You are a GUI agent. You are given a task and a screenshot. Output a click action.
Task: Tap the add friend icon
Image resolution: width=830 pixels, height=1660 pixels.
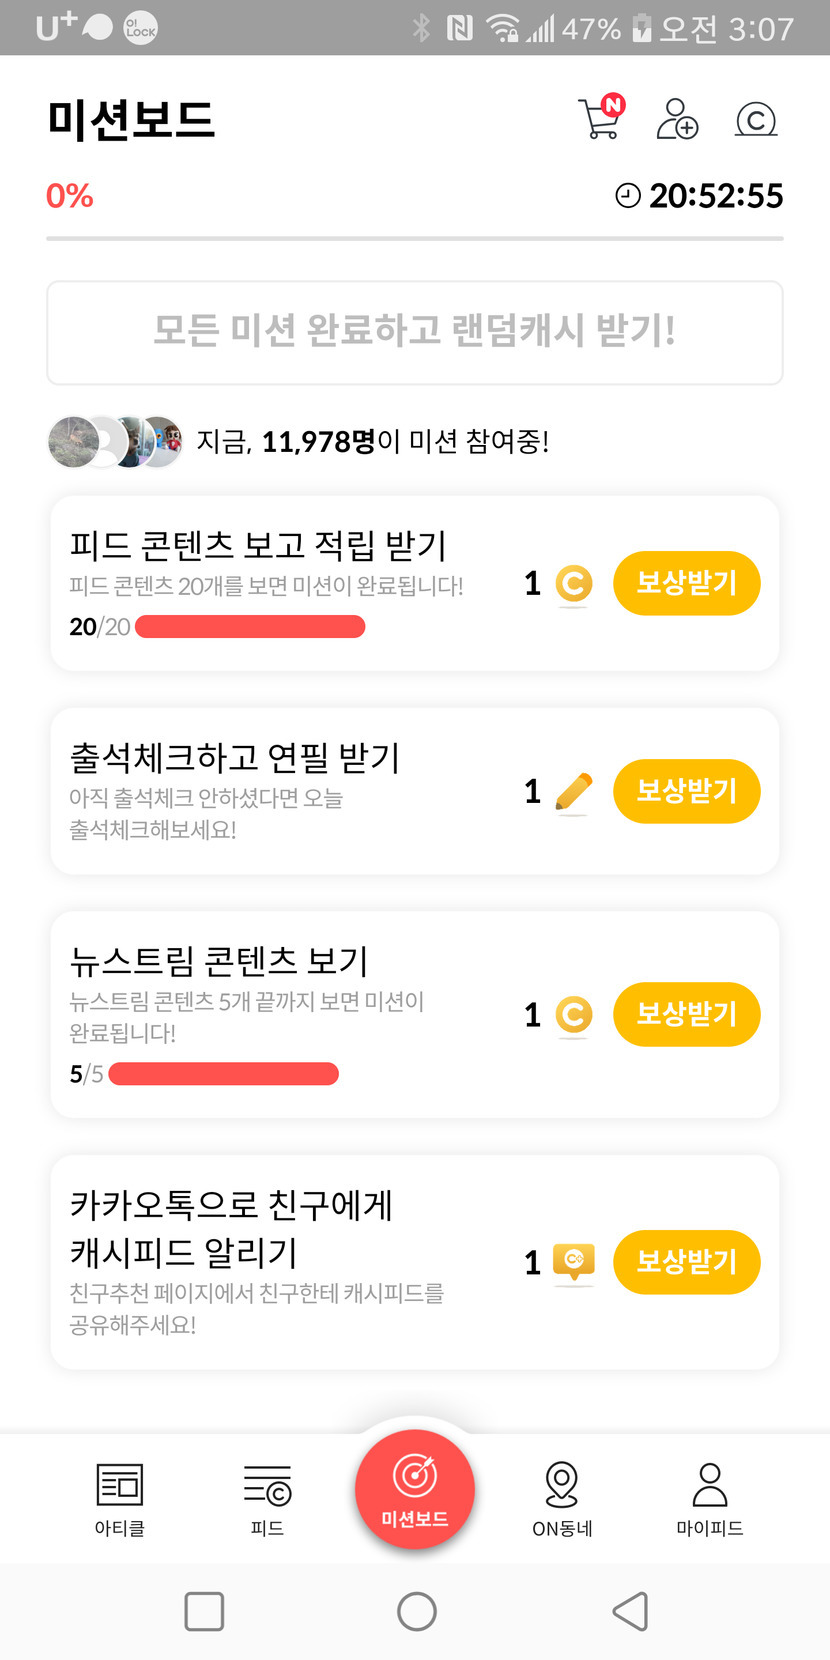coord(677,119)
